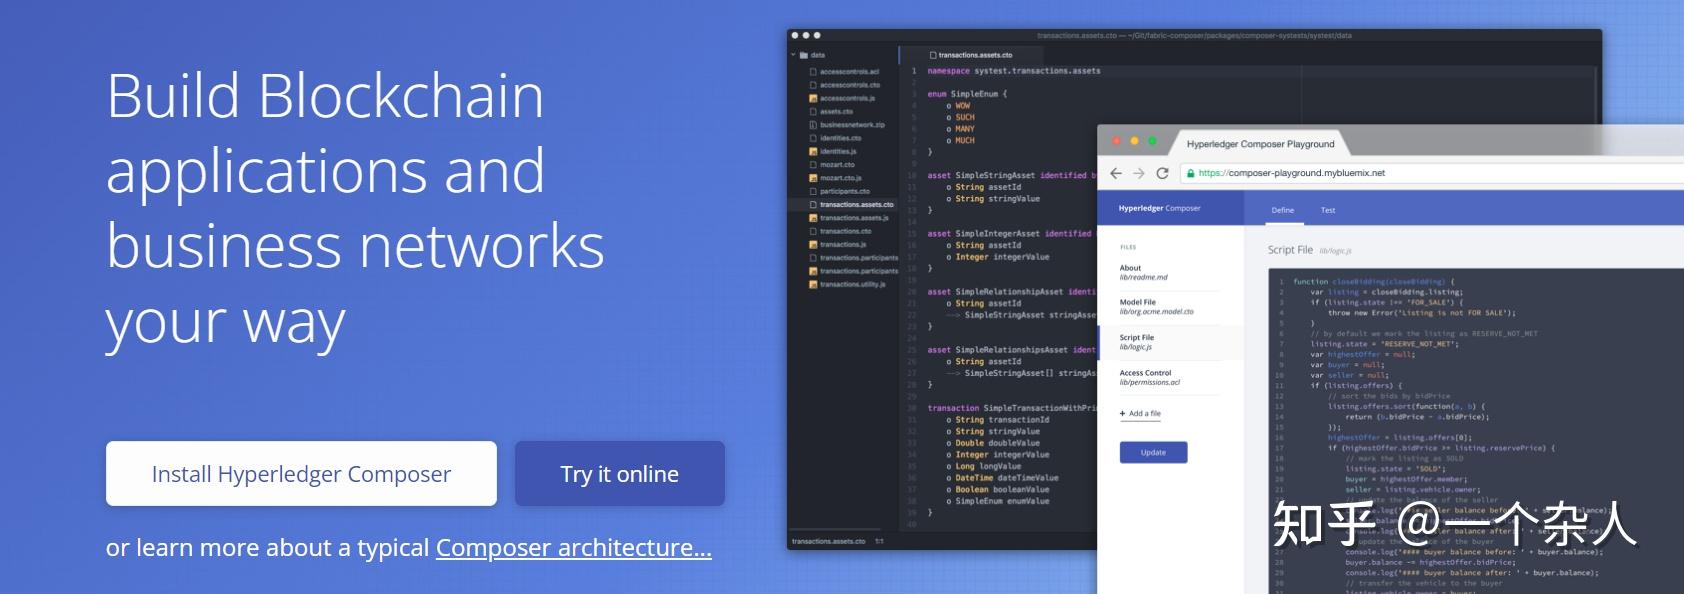Click the yellow minimize dot of browser window
The height and width of the screenshot is (594, 1684).
click(1135, 141)
